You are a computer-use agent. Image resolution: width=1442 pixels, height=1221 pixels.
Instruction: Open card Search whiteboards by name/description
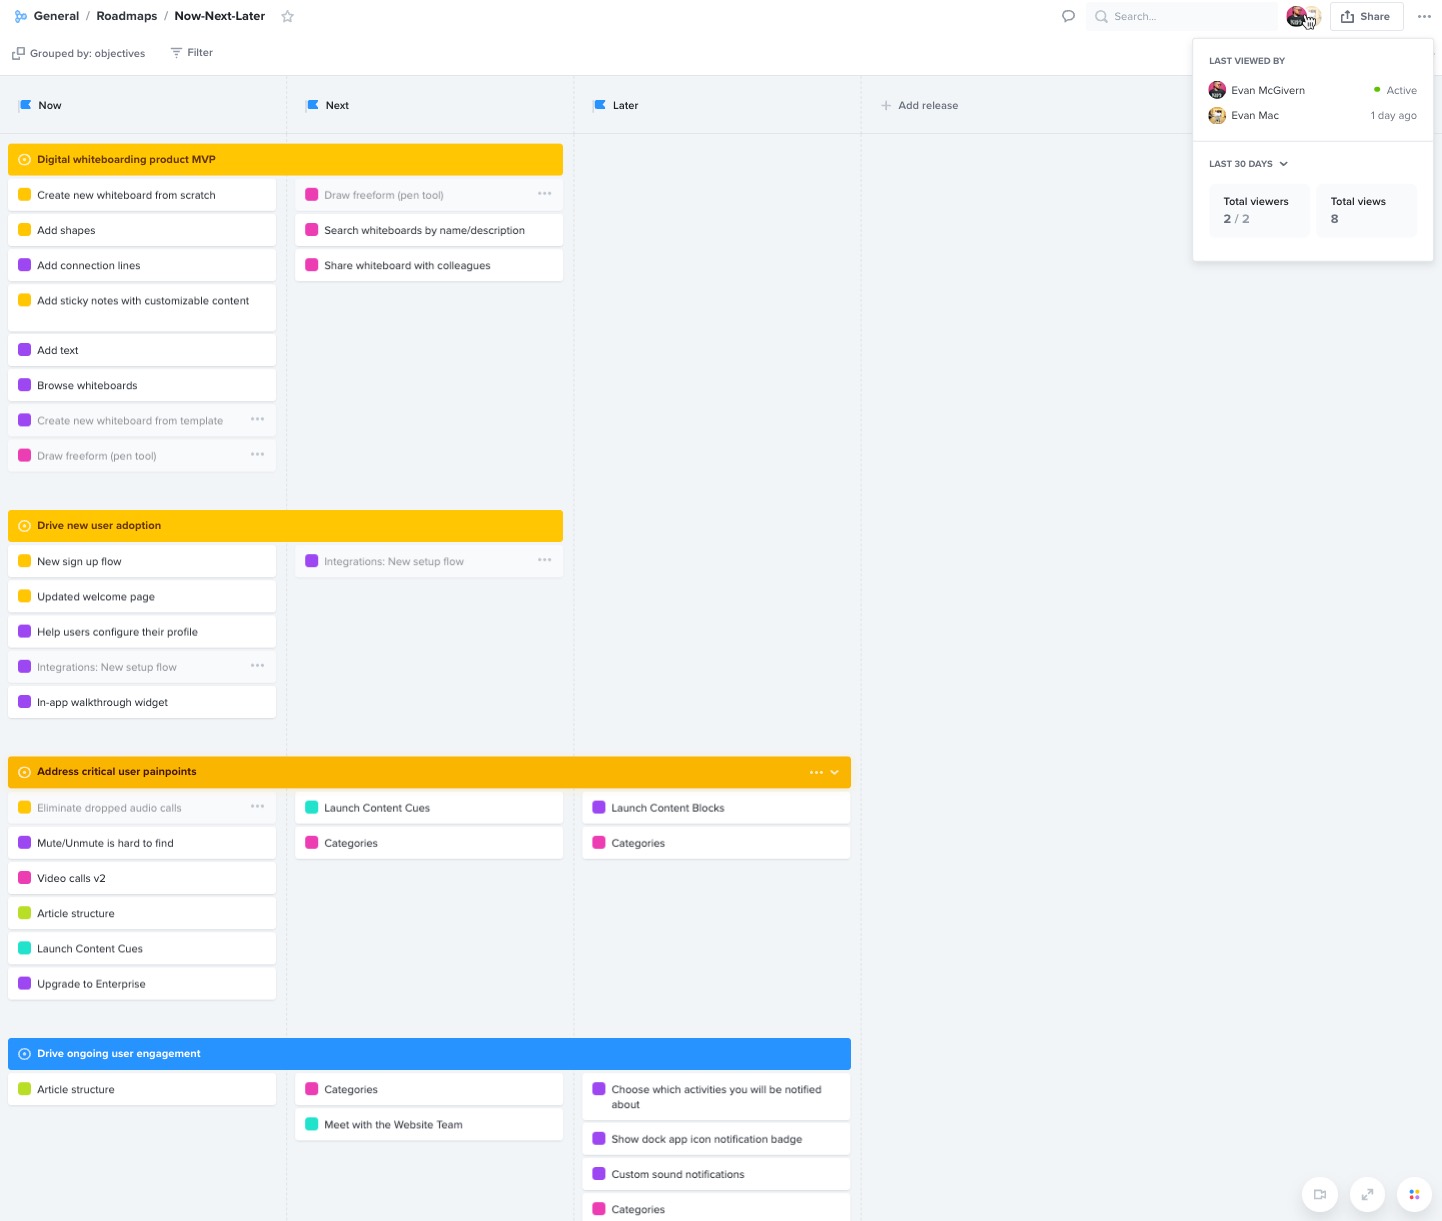(x=429, y=230)
